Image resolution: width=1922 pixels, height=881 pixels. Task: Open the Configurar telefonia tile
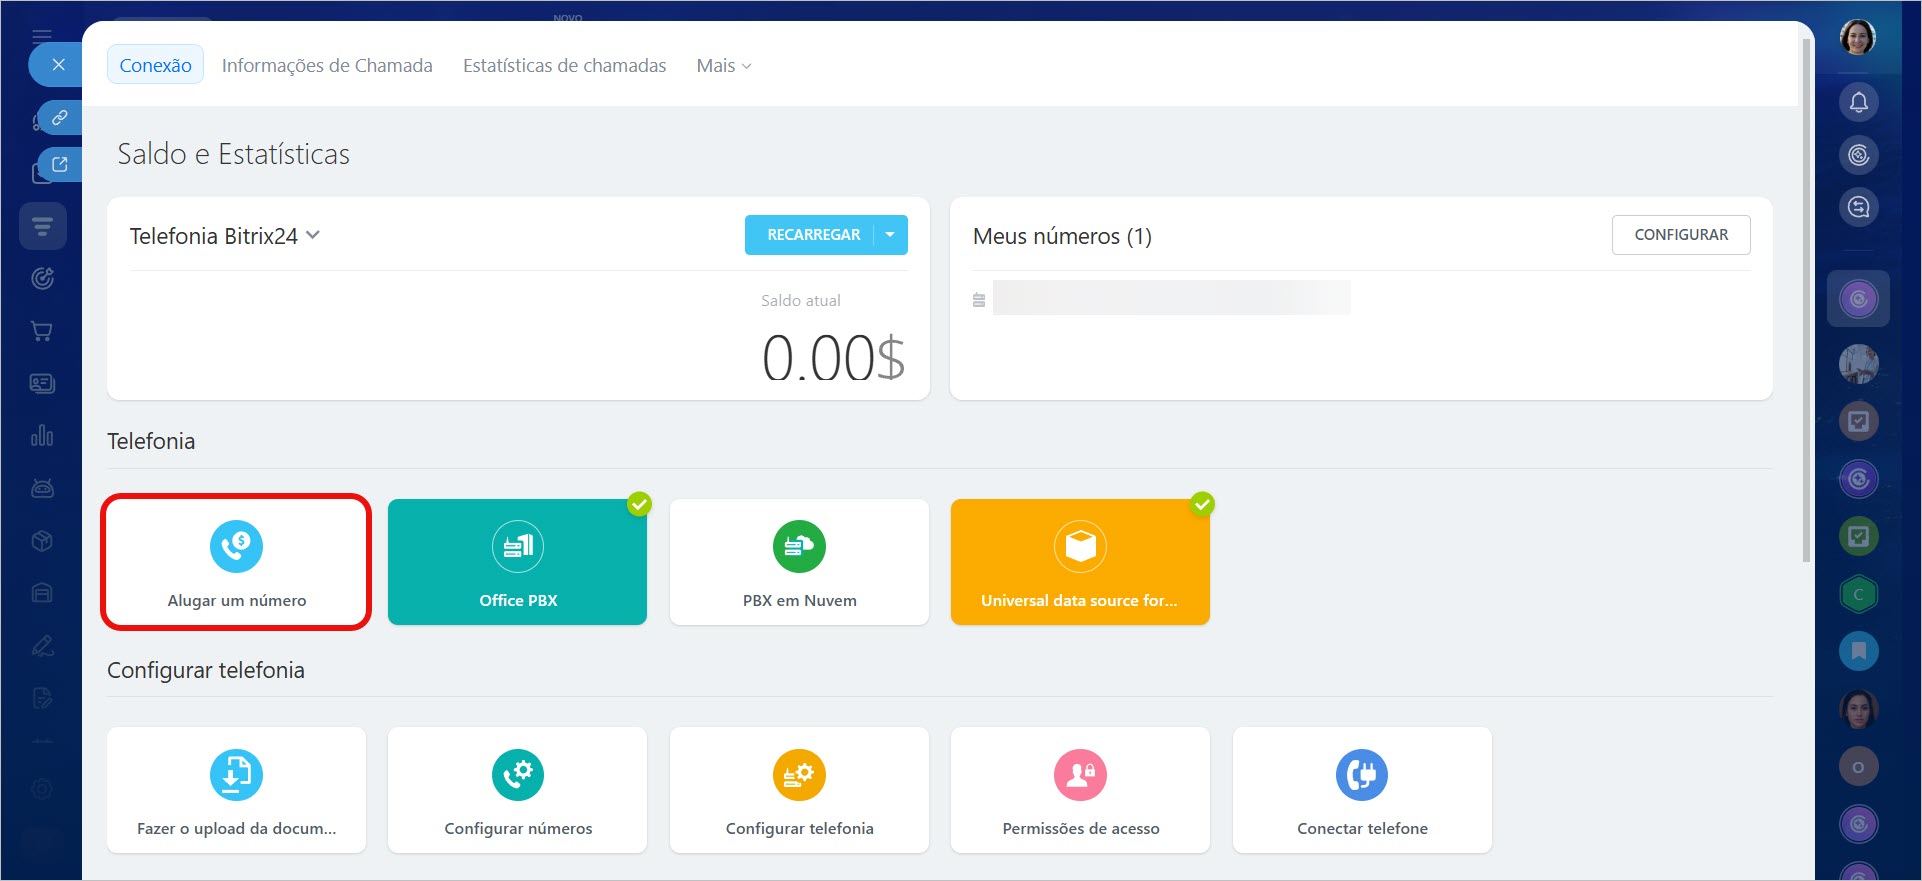click(799, 790)
